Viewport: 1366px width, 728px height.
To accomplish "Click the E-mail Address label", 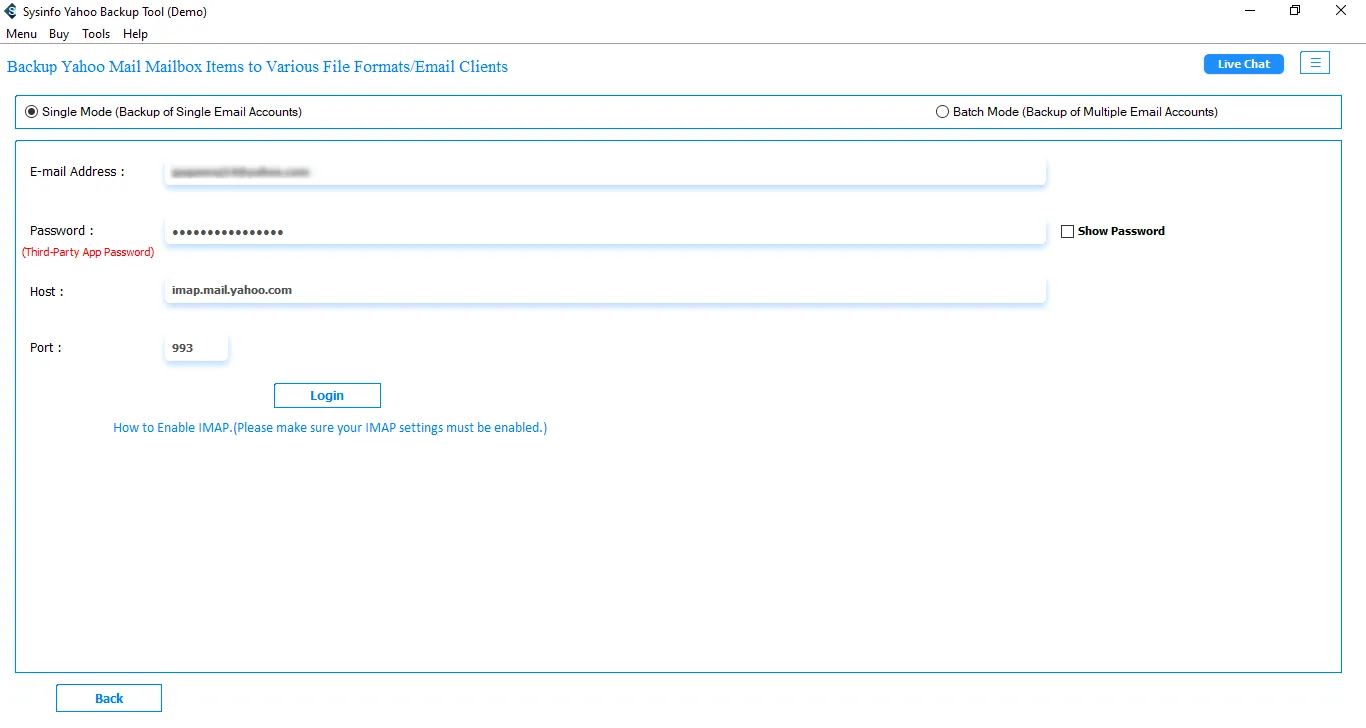I will 77,172.
